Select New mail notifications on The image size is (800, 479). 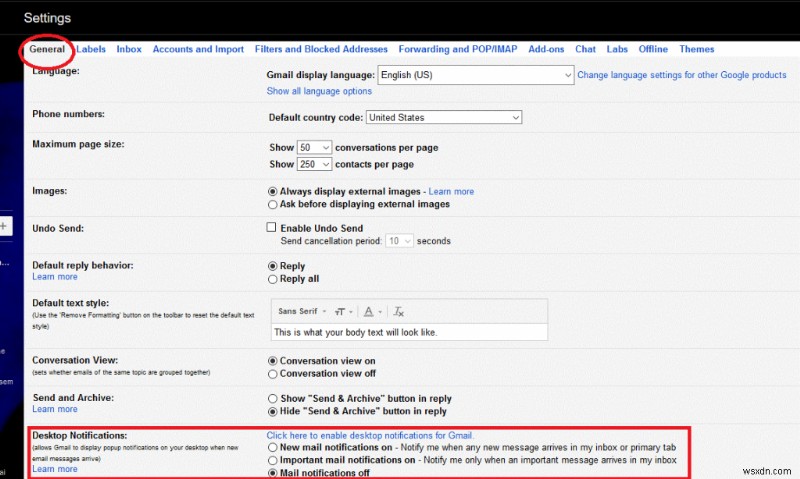tap(272, 448)
